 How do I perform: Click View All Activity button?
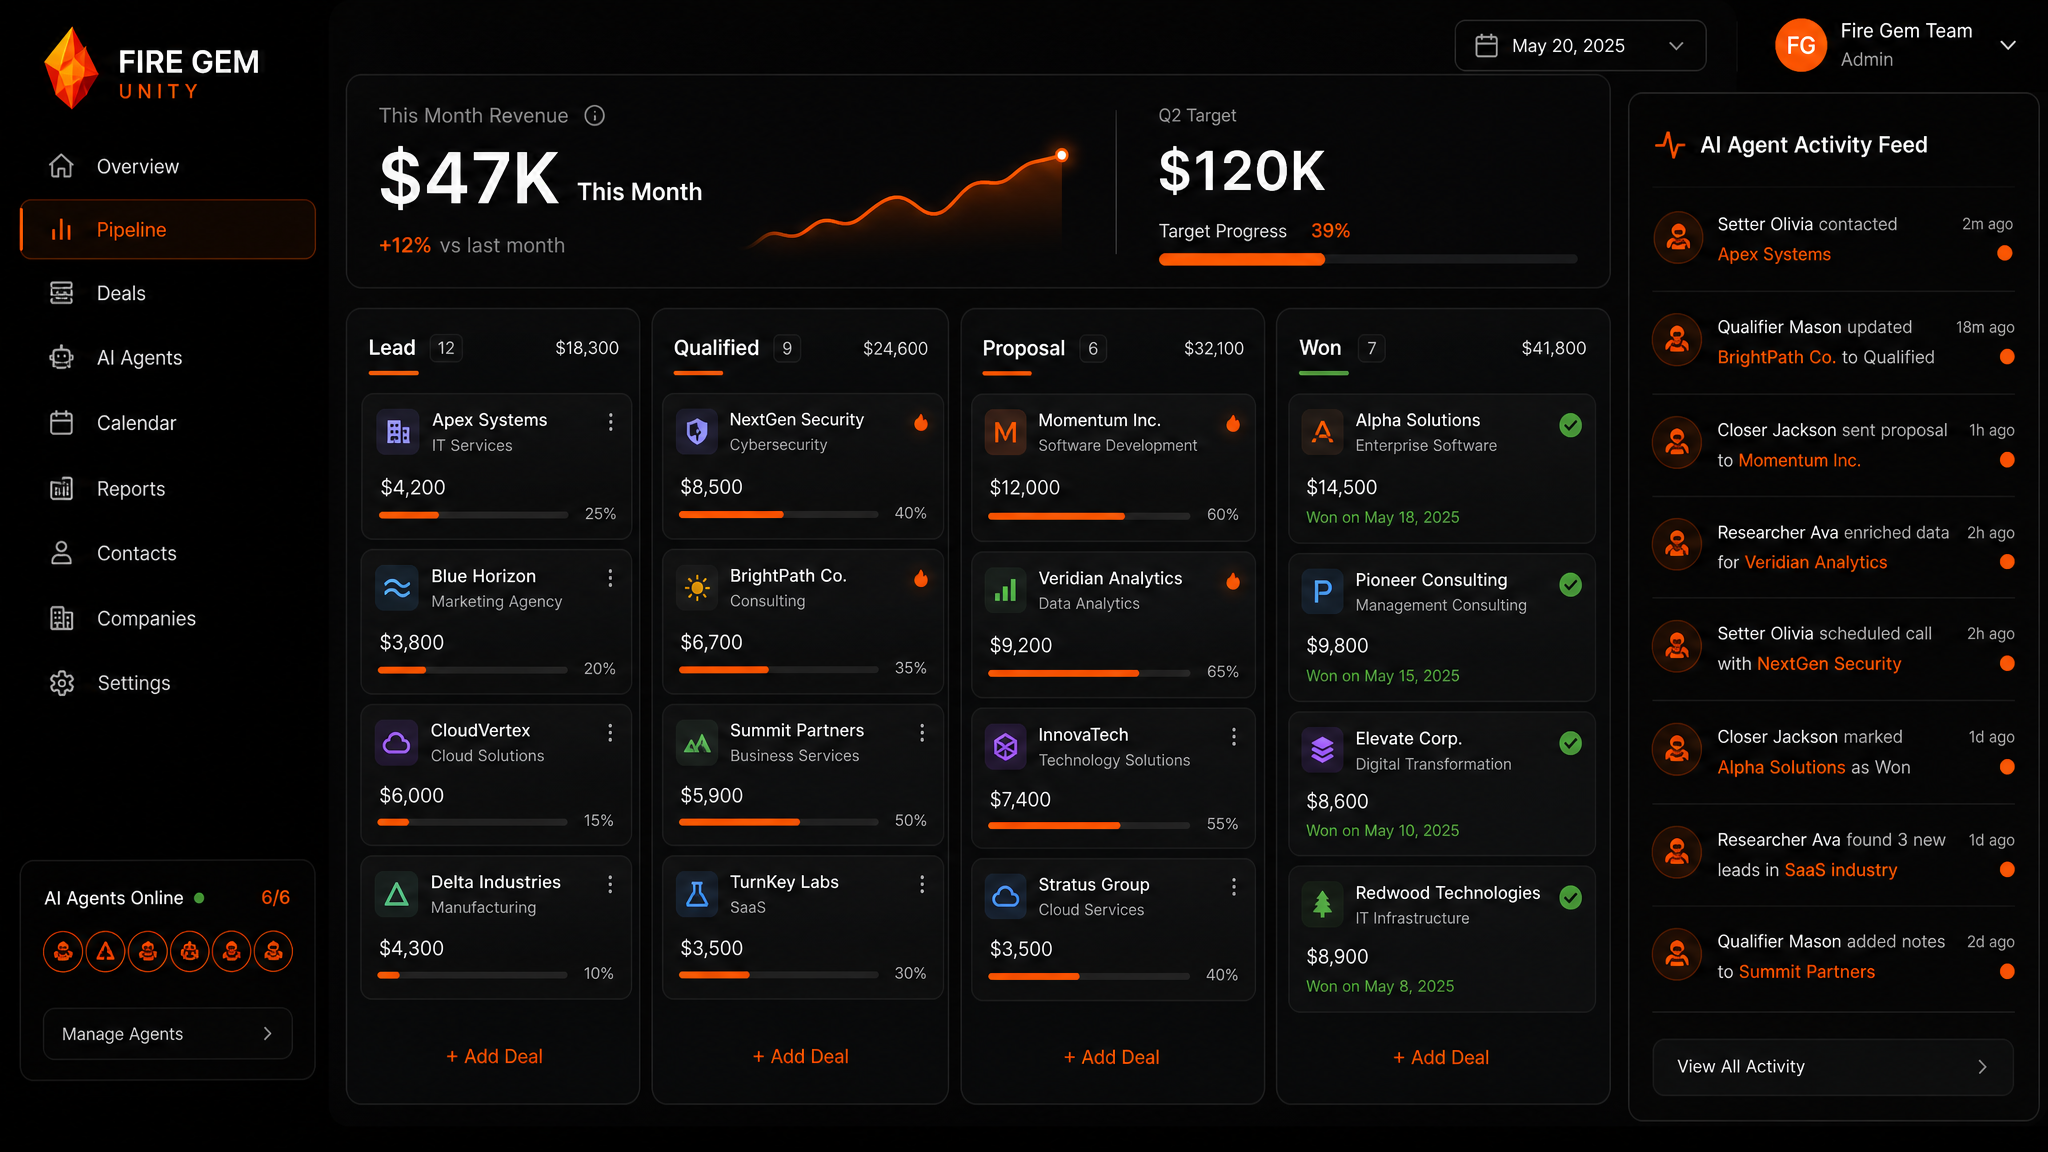click(1832, 1067)
